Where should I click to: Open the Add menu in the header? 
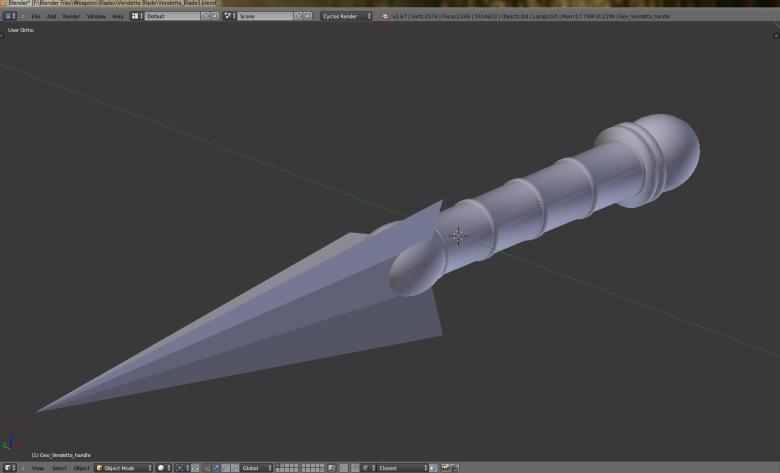point(51,16)
